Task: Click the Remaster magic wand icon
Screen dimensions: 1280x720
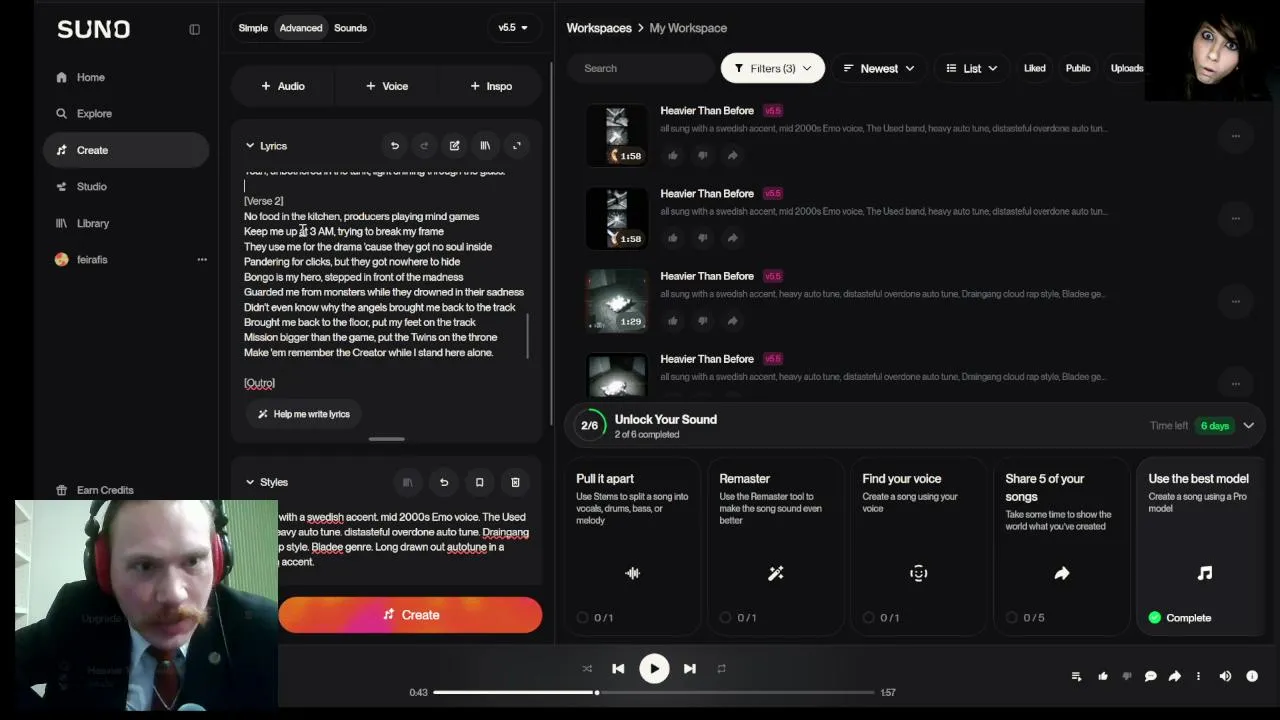Action: tap(776, 573)
